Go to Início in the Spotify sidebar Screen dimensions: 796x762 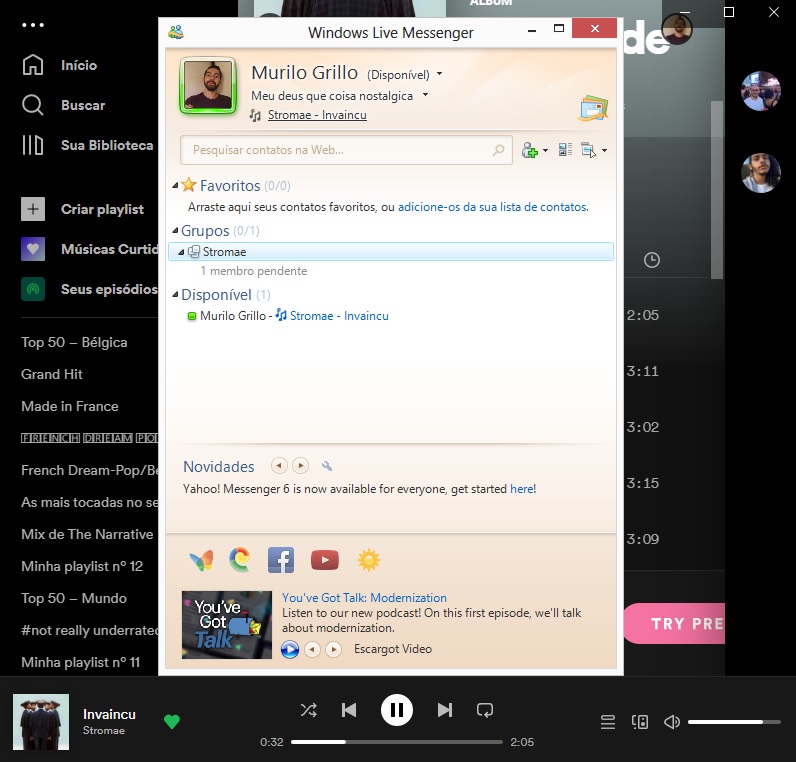click(x=78, y=65)
